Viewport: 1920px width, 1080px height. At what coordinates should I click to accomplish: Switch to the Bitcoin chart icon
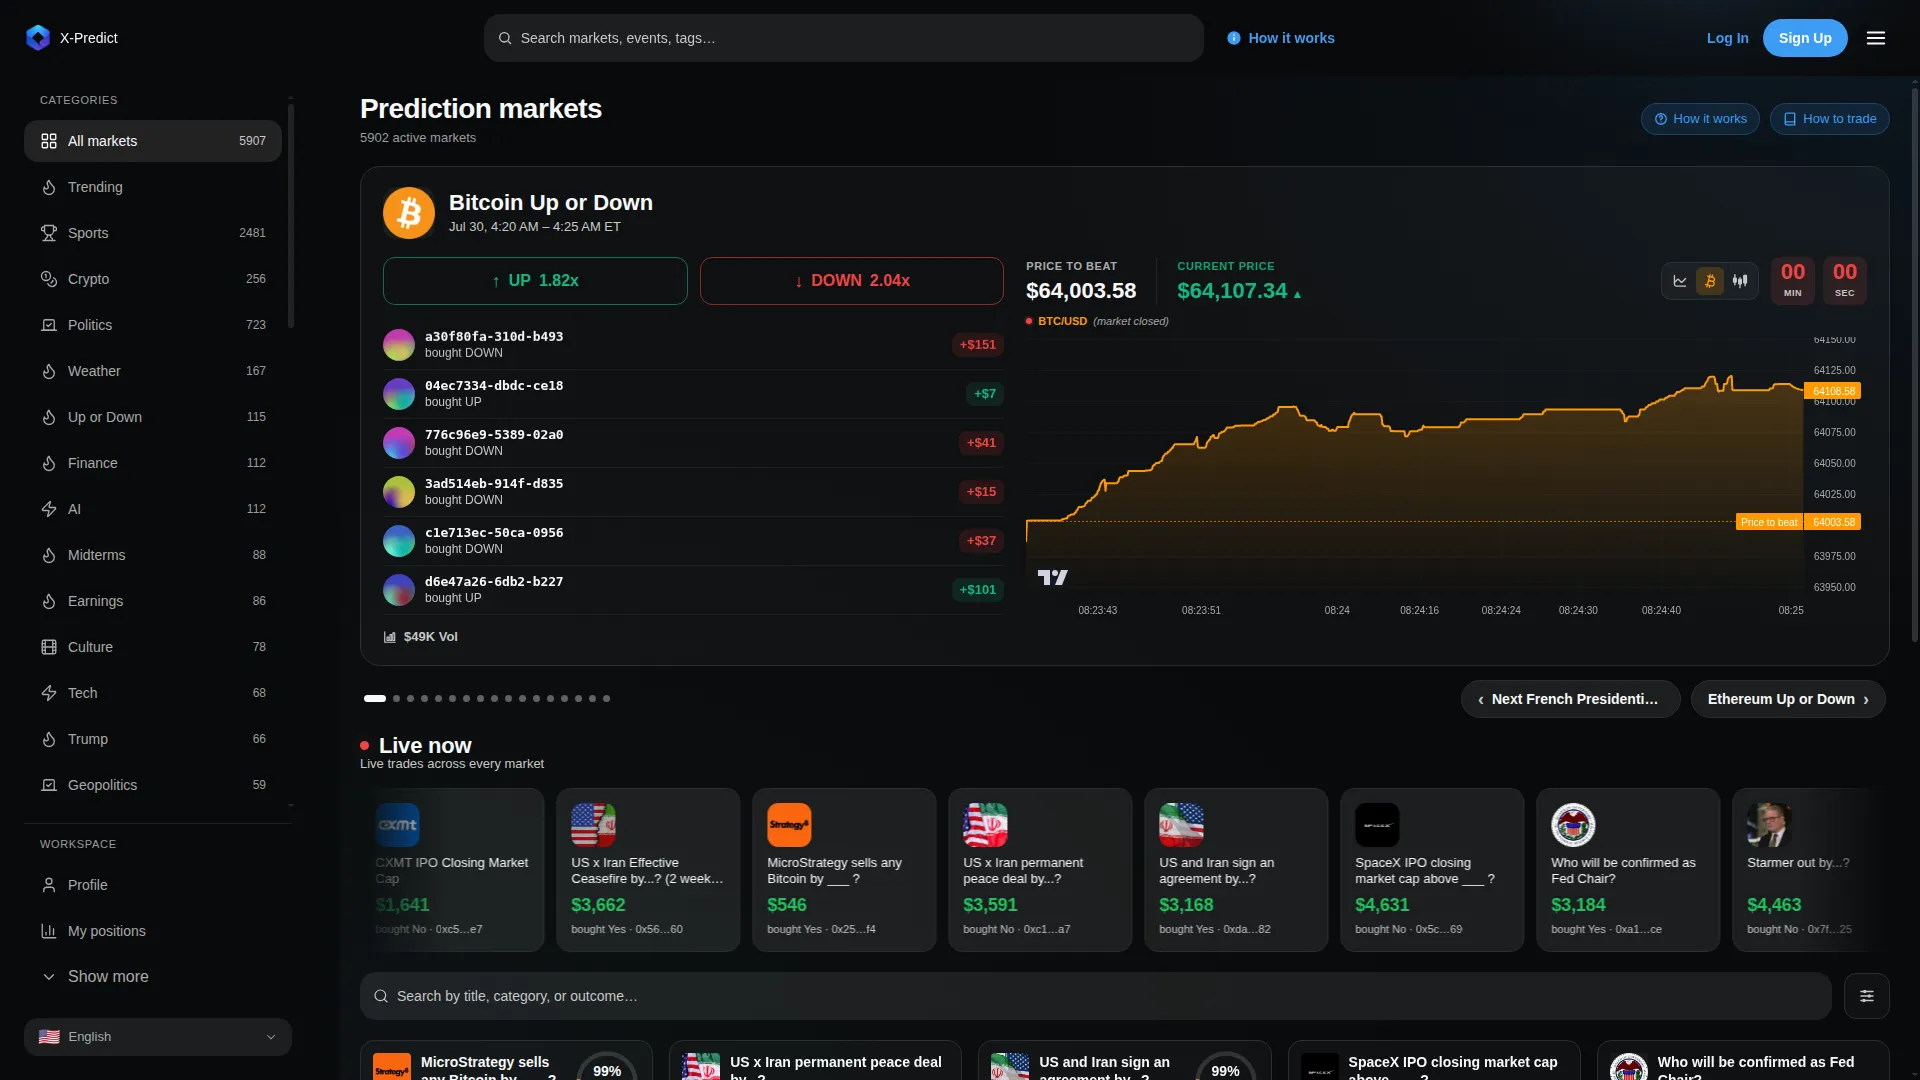(1710, 281)
